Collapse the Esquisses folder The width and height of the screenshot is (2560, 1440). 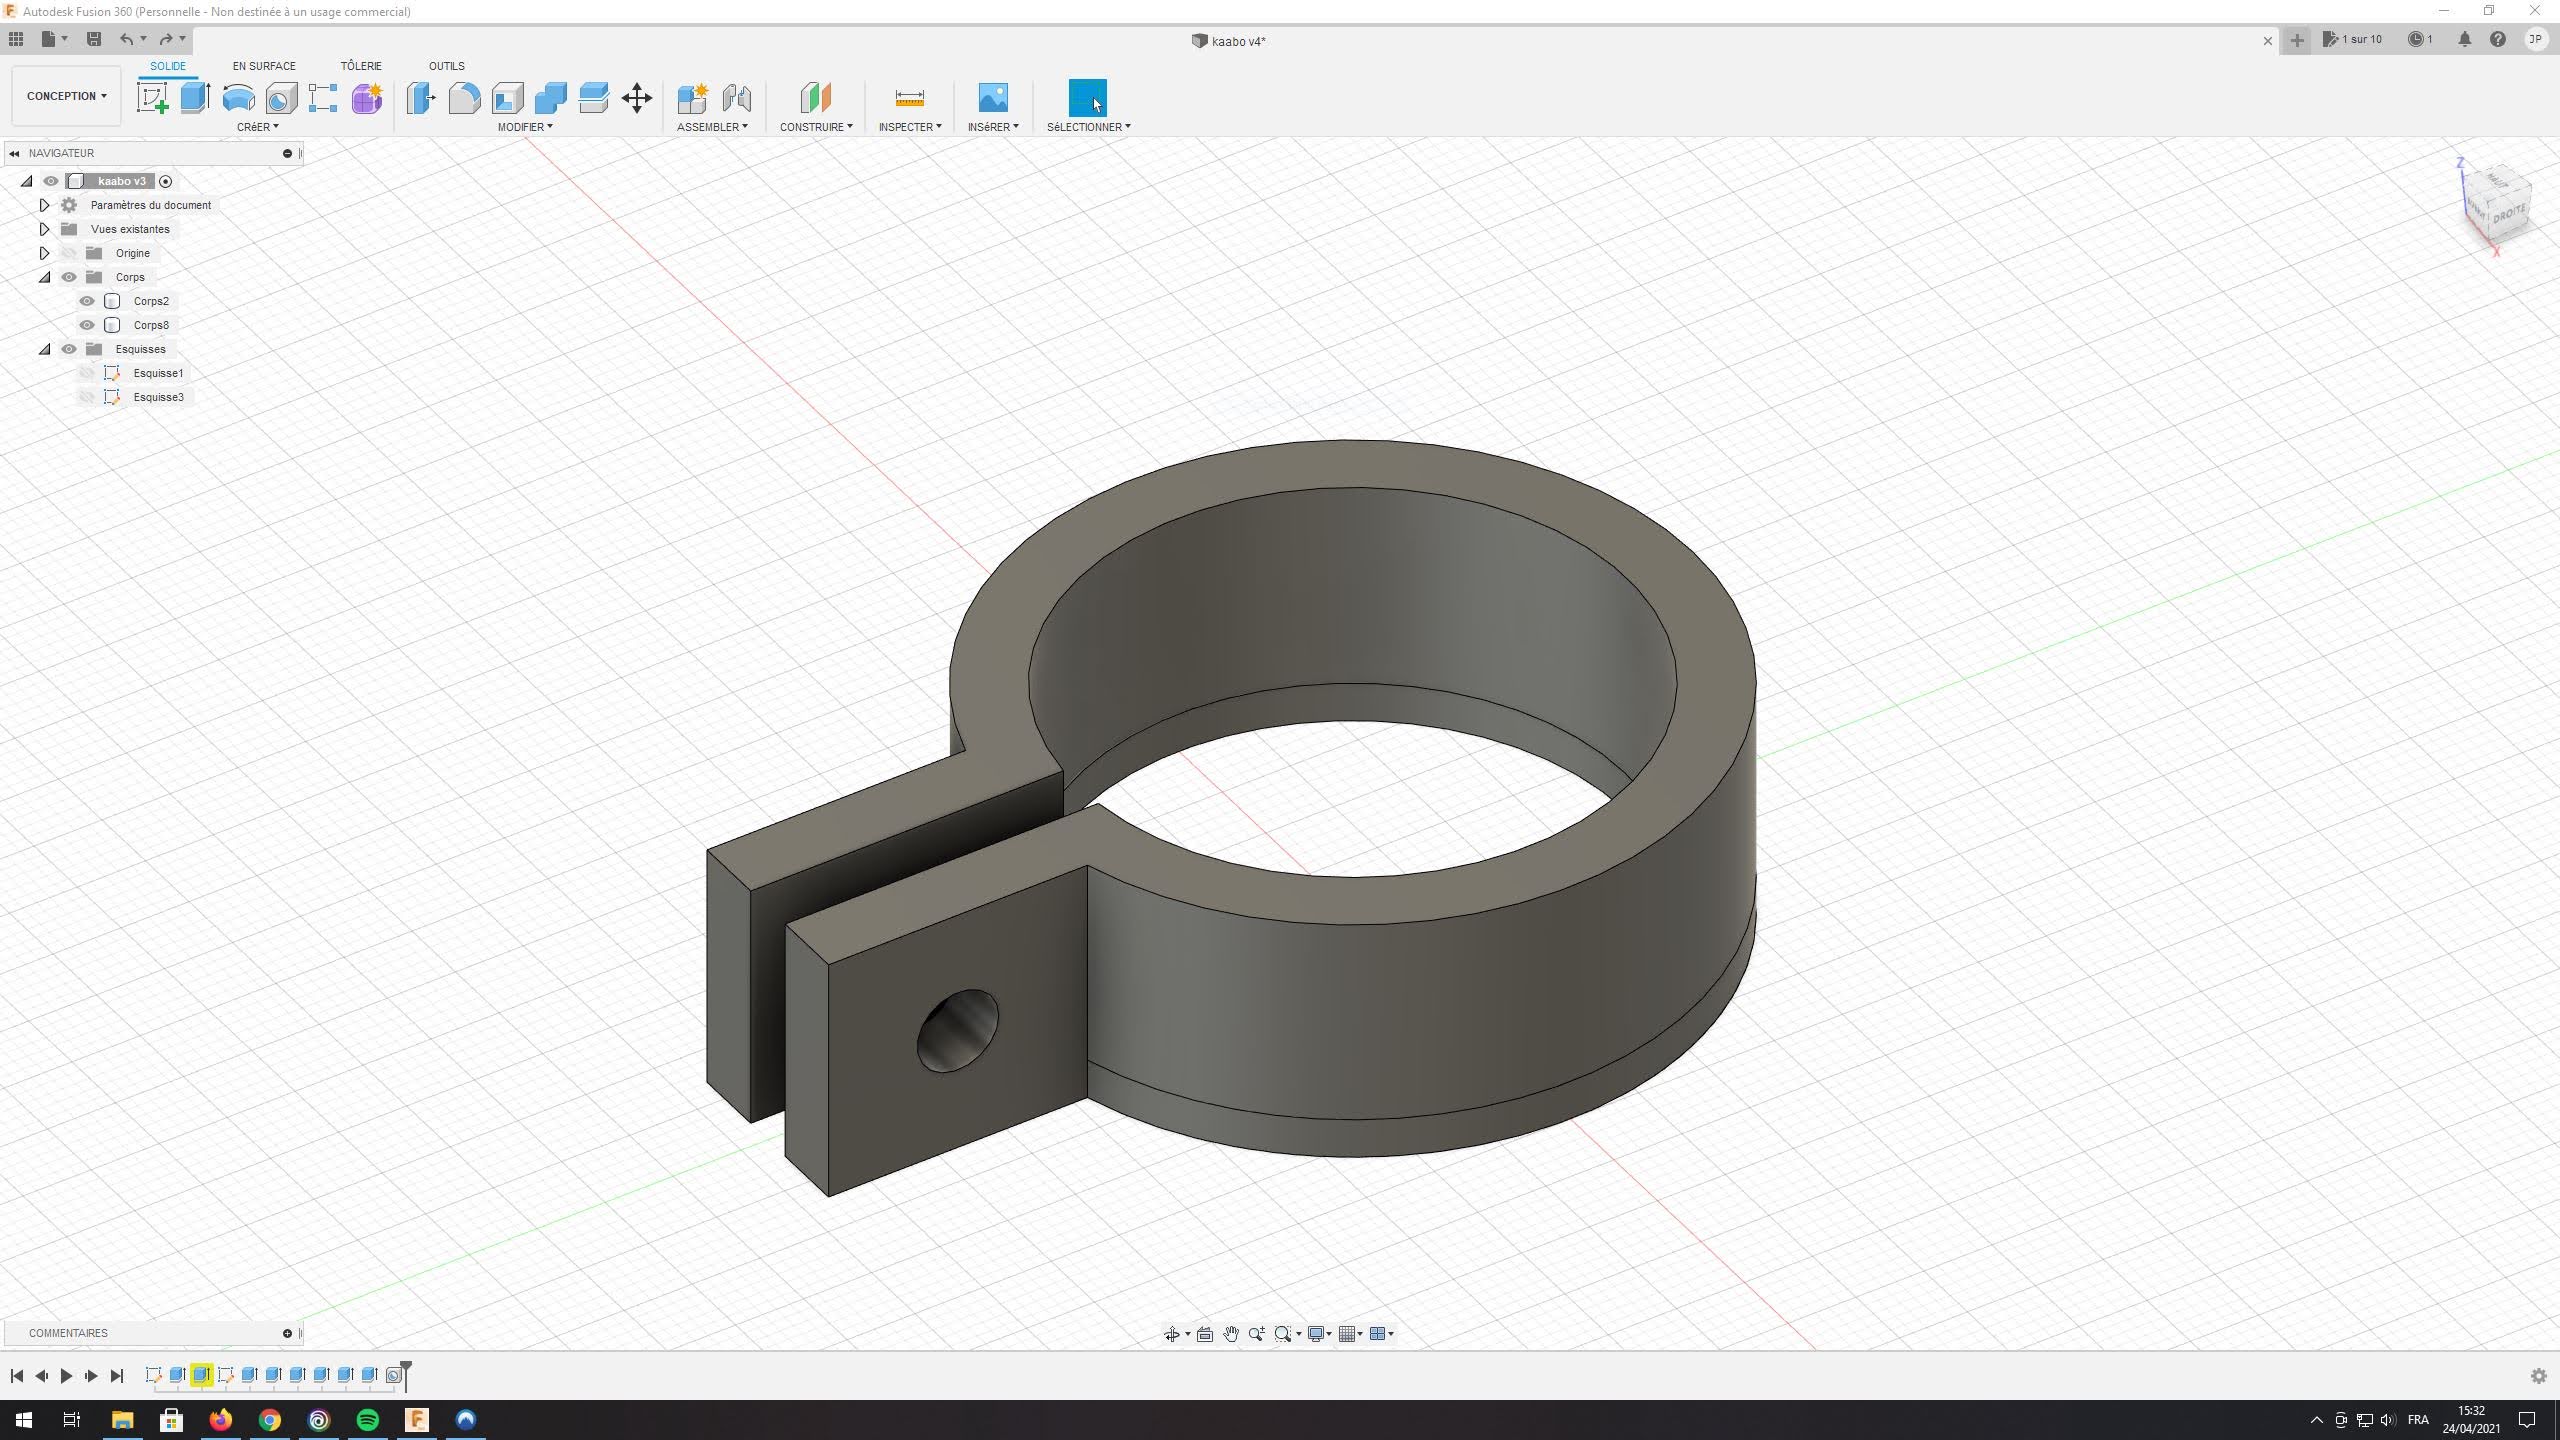coord(44,349)
